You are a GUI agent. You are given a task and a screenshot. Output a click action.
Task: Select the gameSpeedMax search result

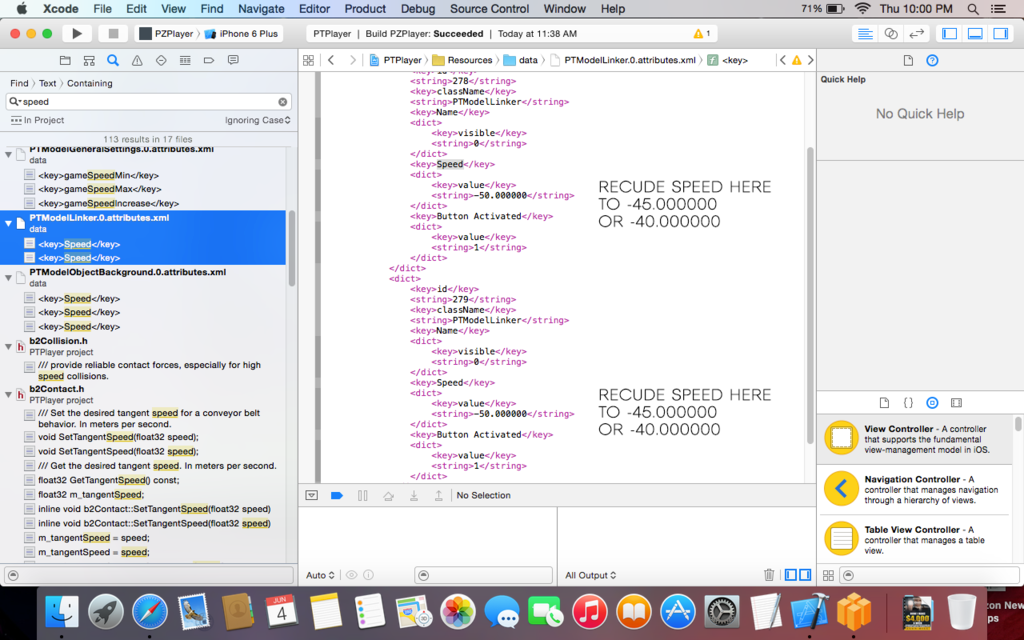99,189
